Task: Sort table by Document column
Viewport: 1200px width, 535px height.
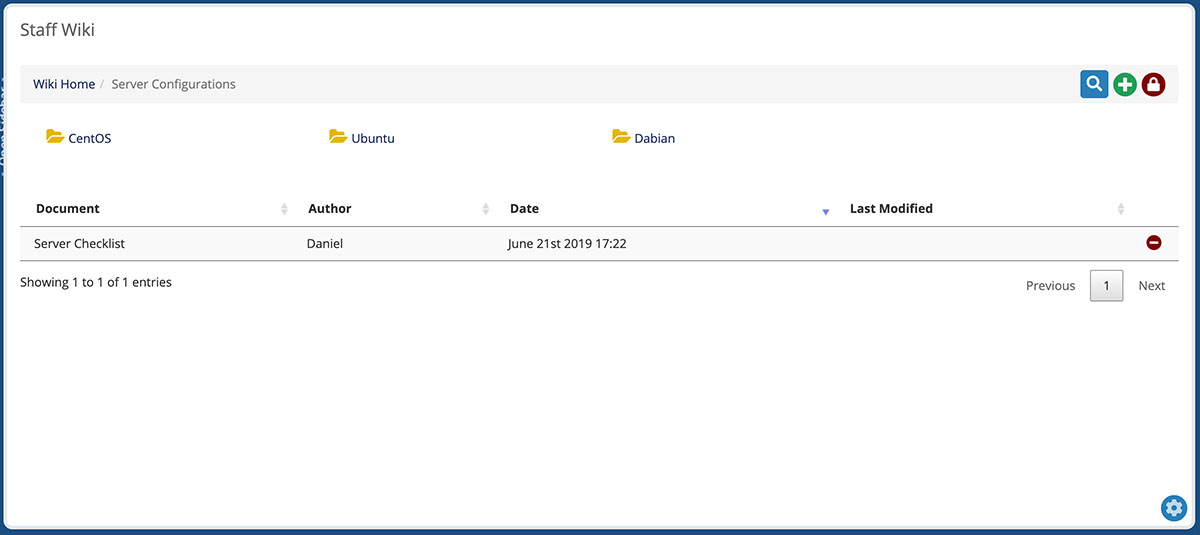Action: coord(68,209)
